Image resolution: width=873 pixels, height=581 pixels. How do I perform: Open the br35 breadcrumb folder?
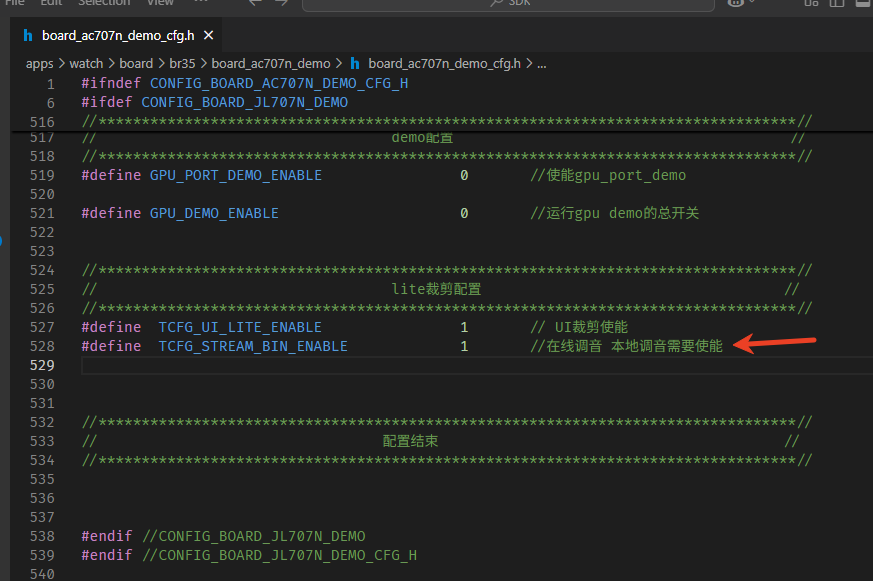[182, 64]
